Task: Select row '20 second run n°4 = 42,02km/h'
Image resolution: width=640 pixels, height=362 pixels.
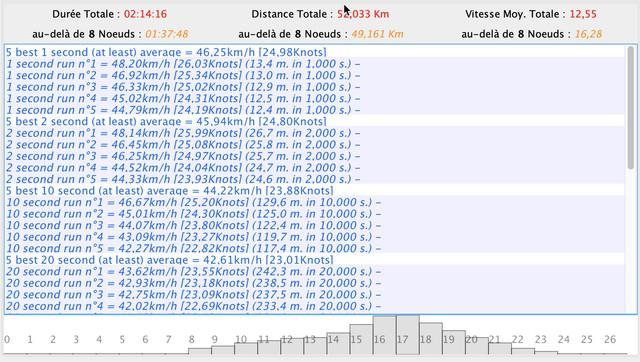Action: [315, 306]
